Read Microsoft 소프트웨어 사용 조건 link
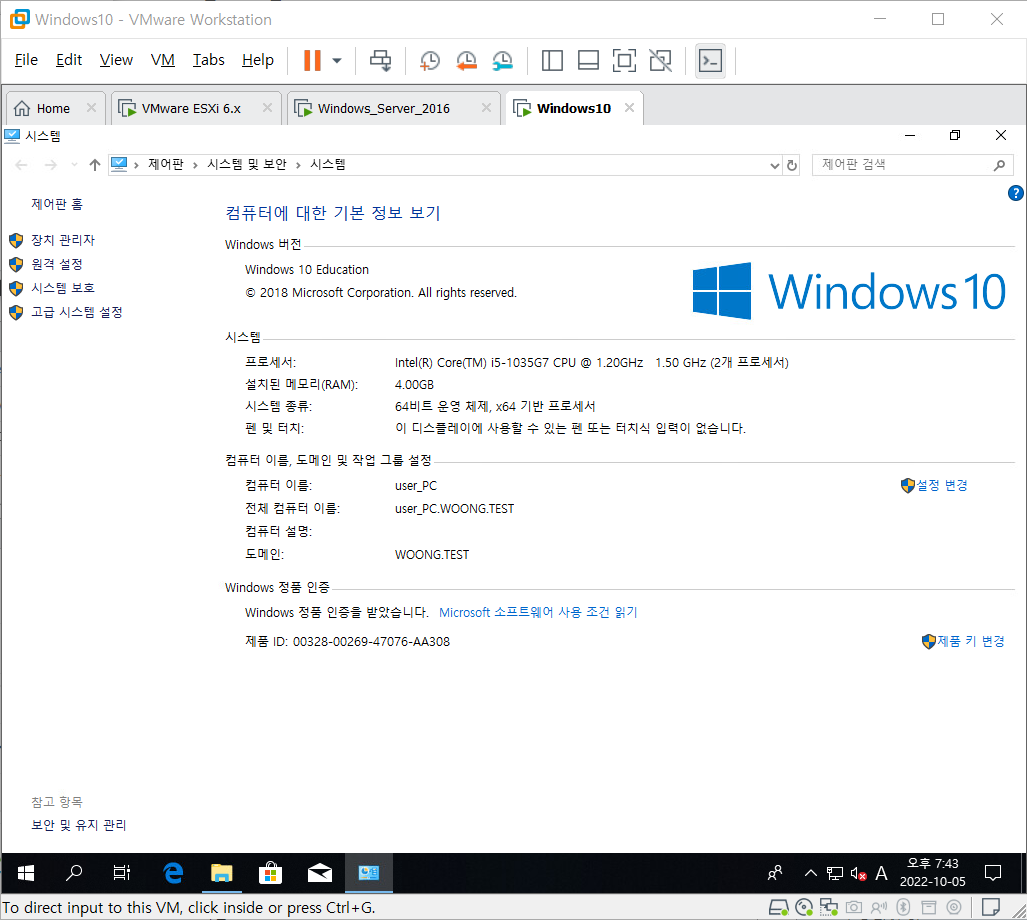 tap(538, 612)
